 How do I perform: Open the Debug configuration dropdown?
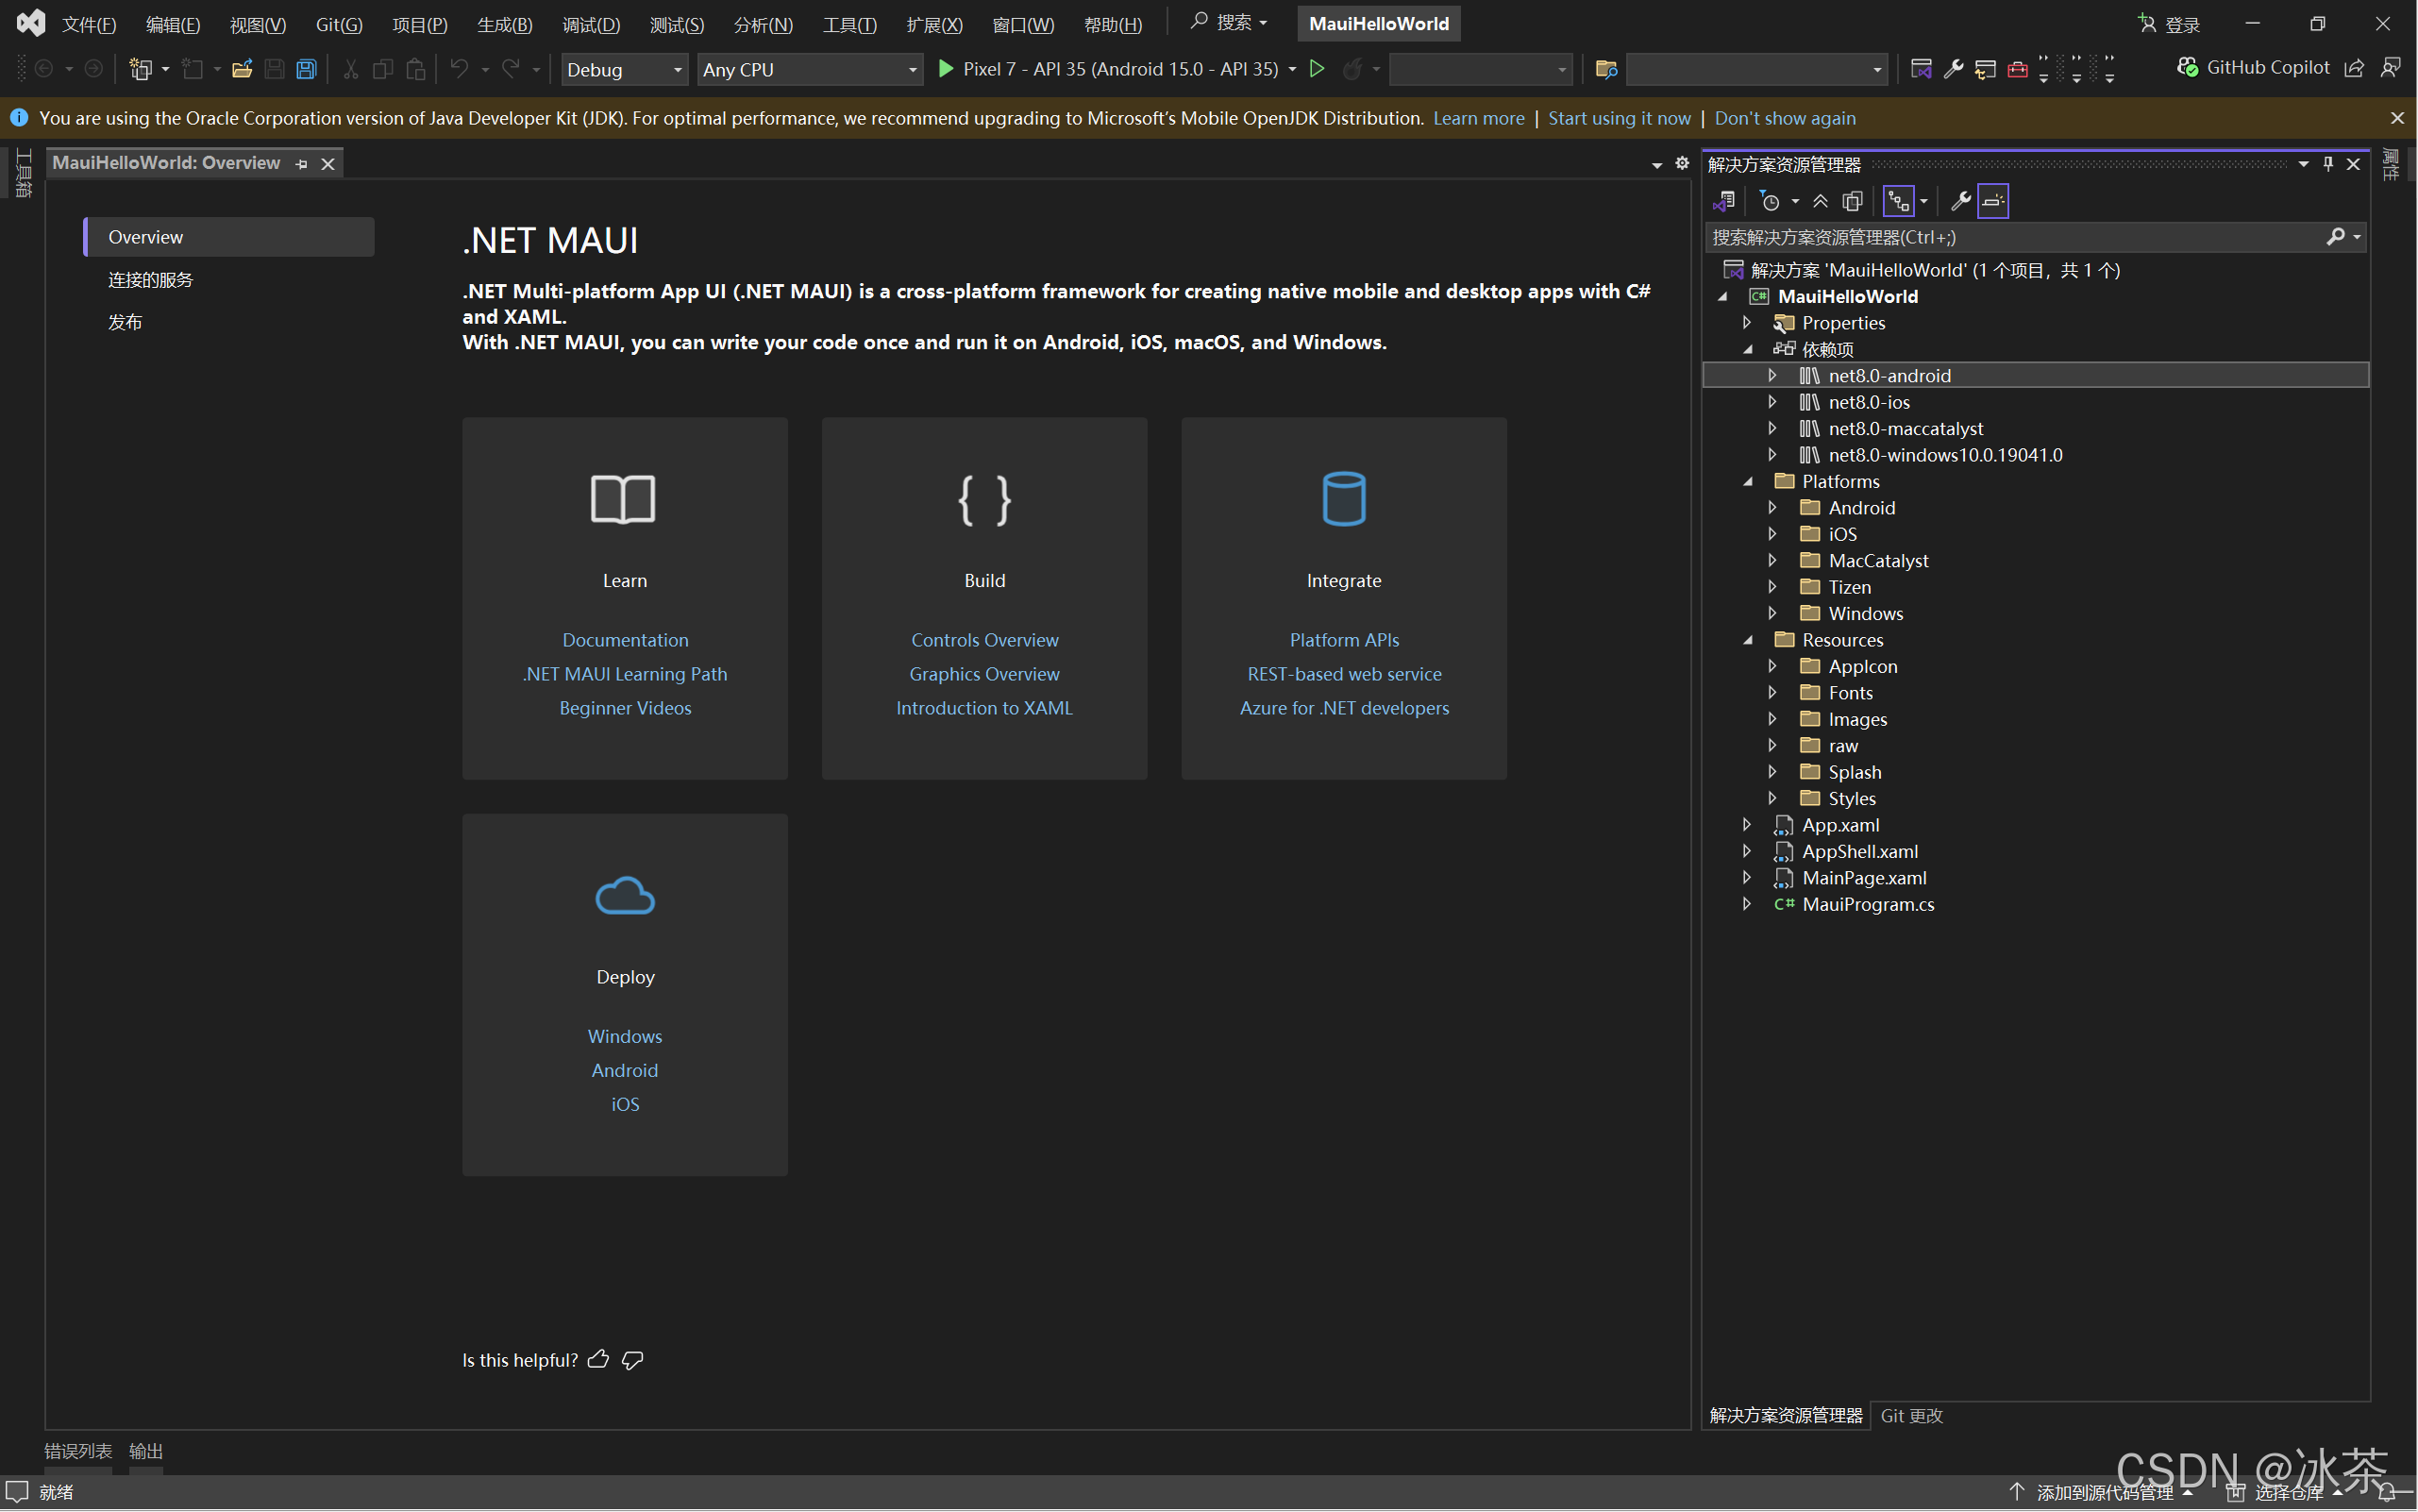pyautogui.click(x=623, y=69)
